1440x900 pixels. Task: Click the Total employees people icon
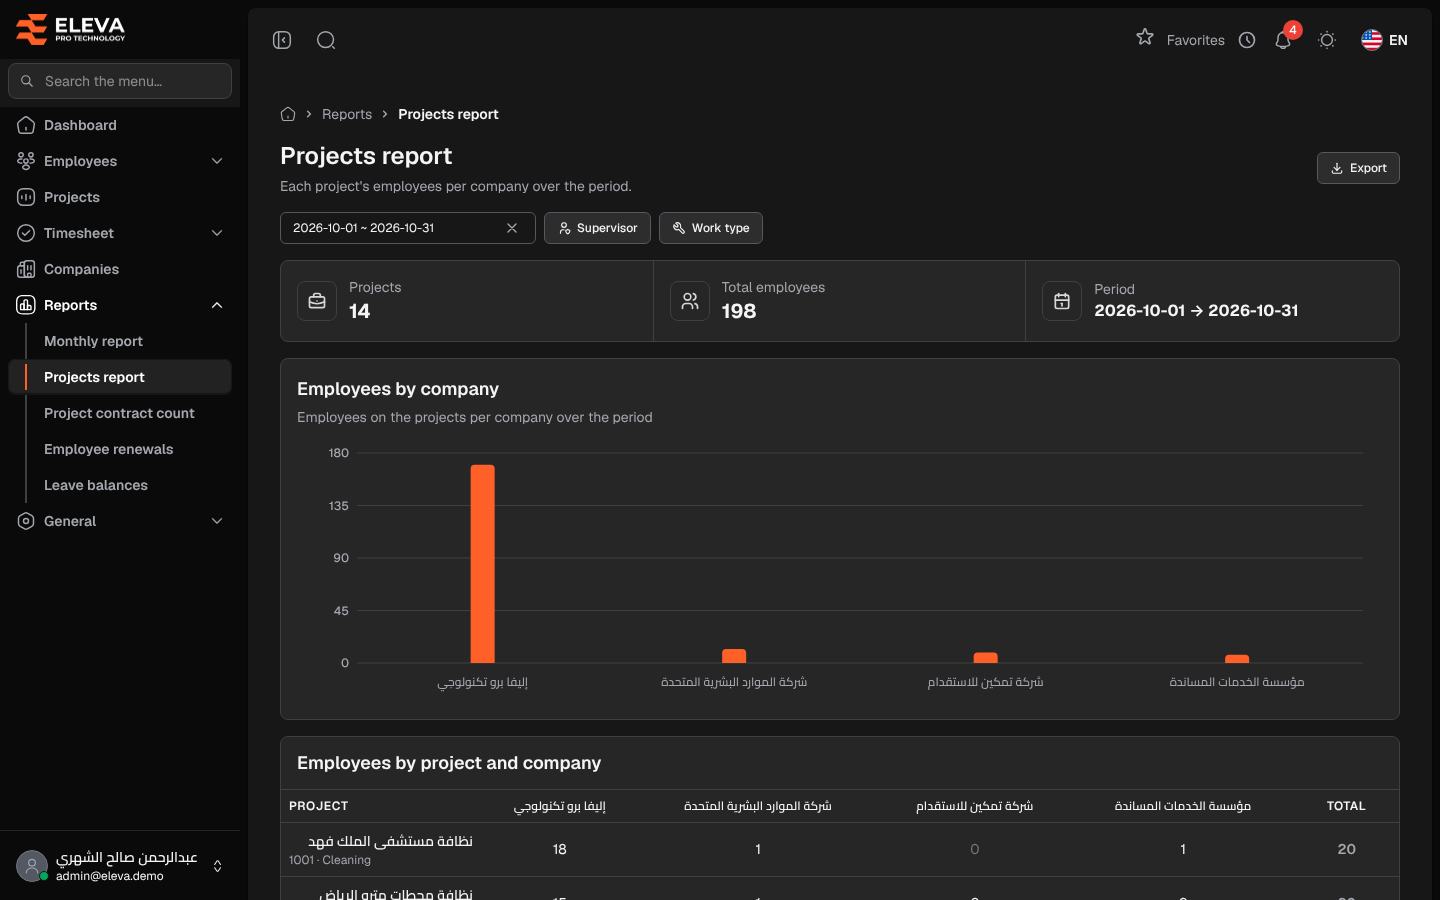(x=690, y=301)
